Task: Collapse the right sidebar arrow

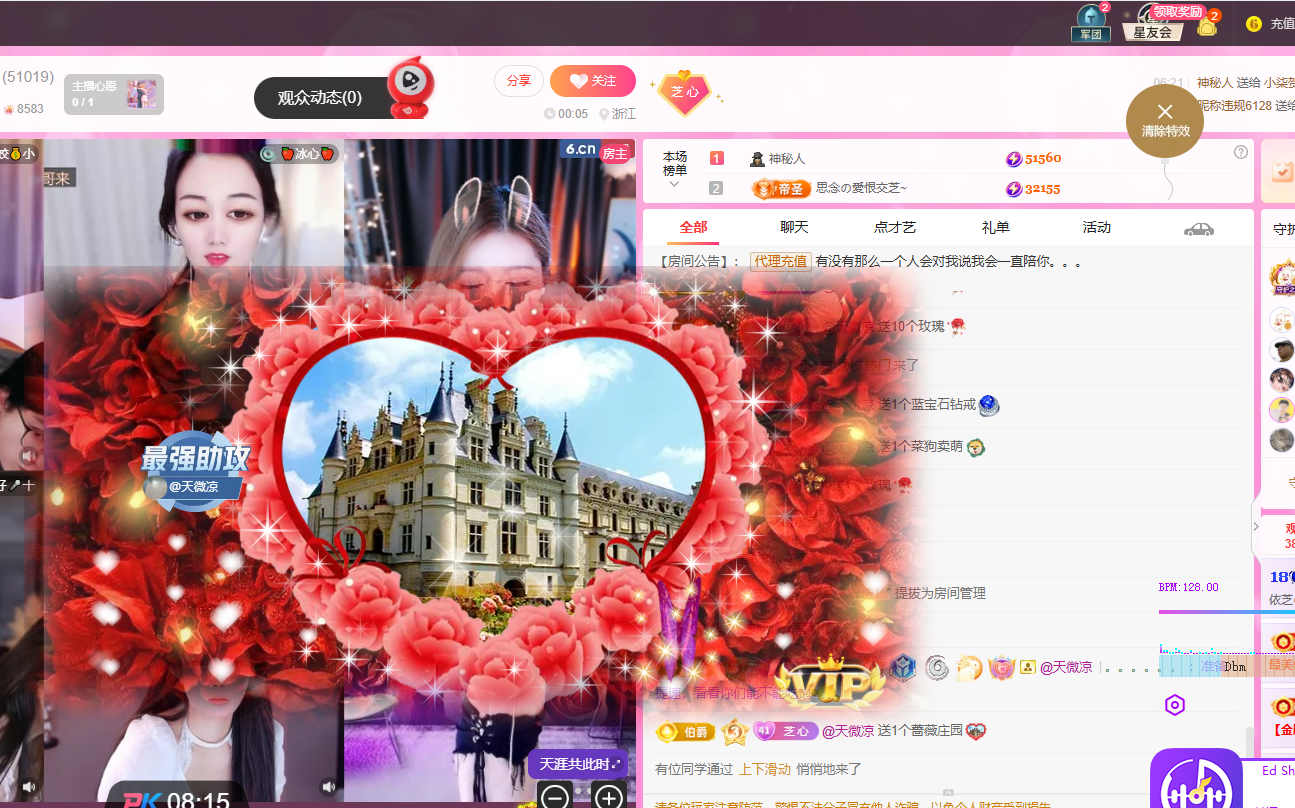Action: coord(1256,526)
